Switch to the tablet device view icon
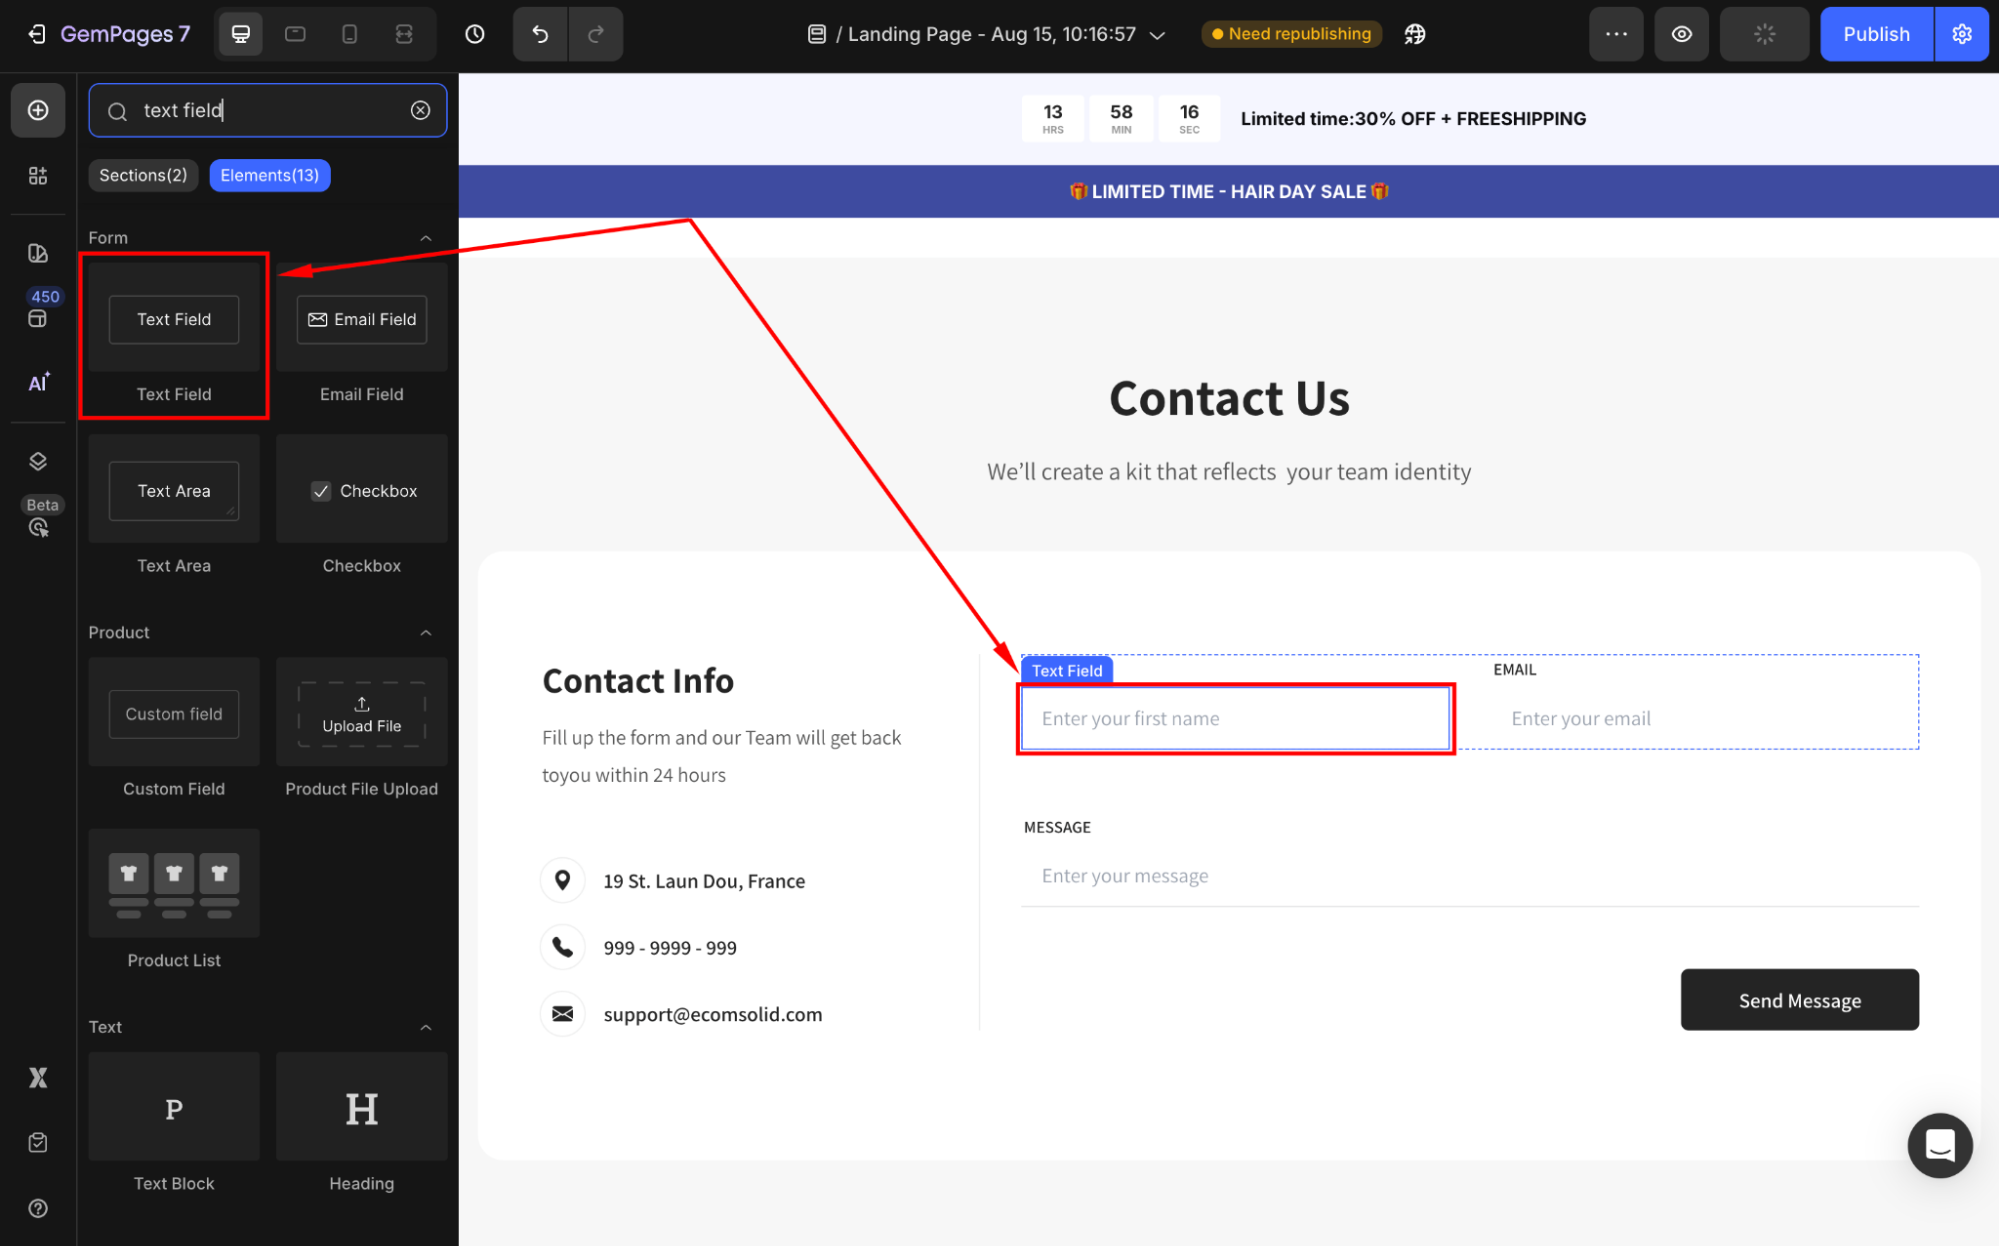 (x=295, y=34)
